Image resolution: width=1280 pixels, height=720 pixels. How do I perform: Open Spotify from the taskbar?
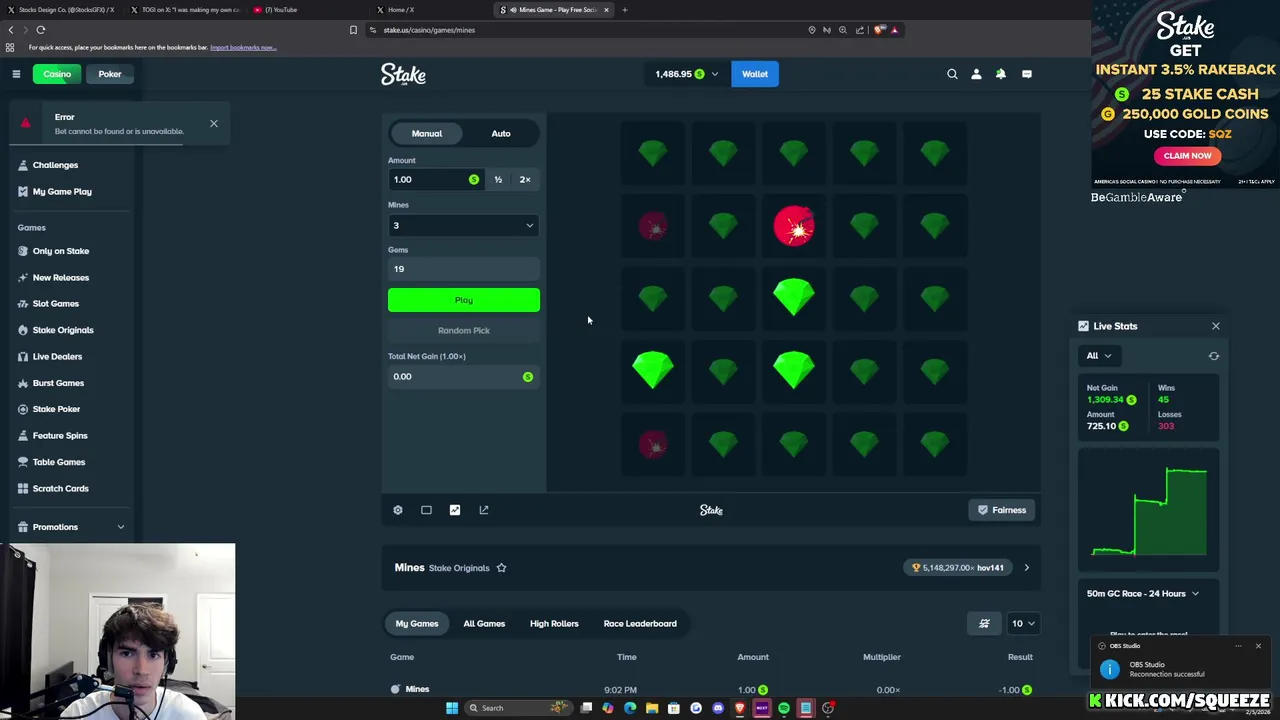point(784,708)
